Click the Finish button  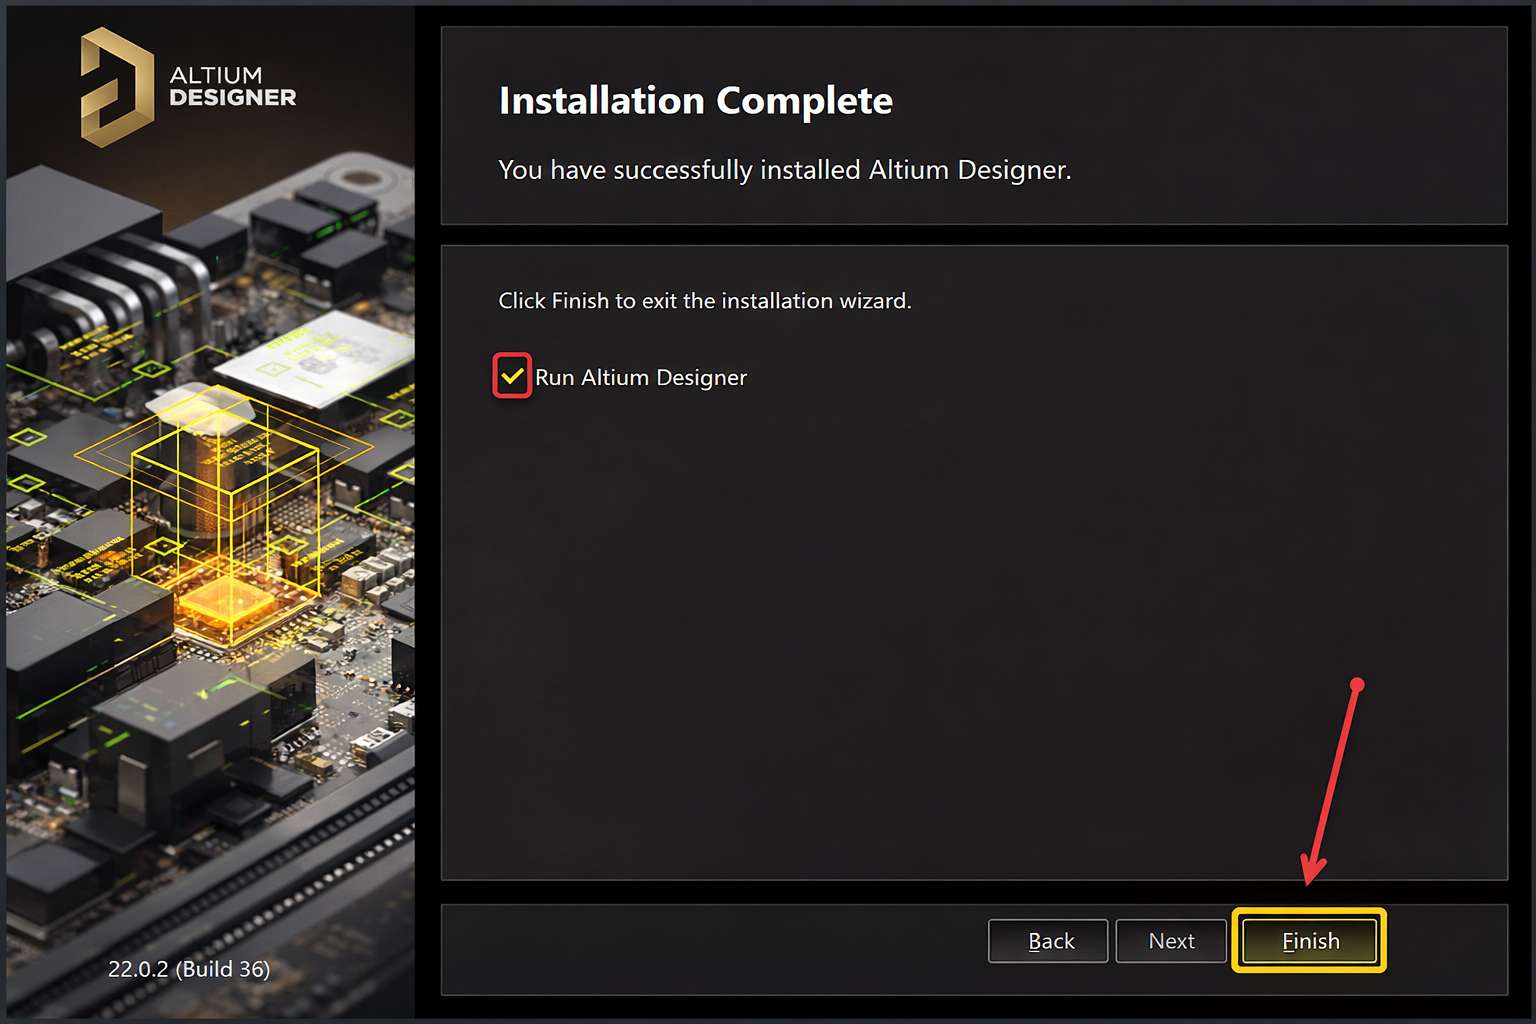click(x=1309, y=941)
